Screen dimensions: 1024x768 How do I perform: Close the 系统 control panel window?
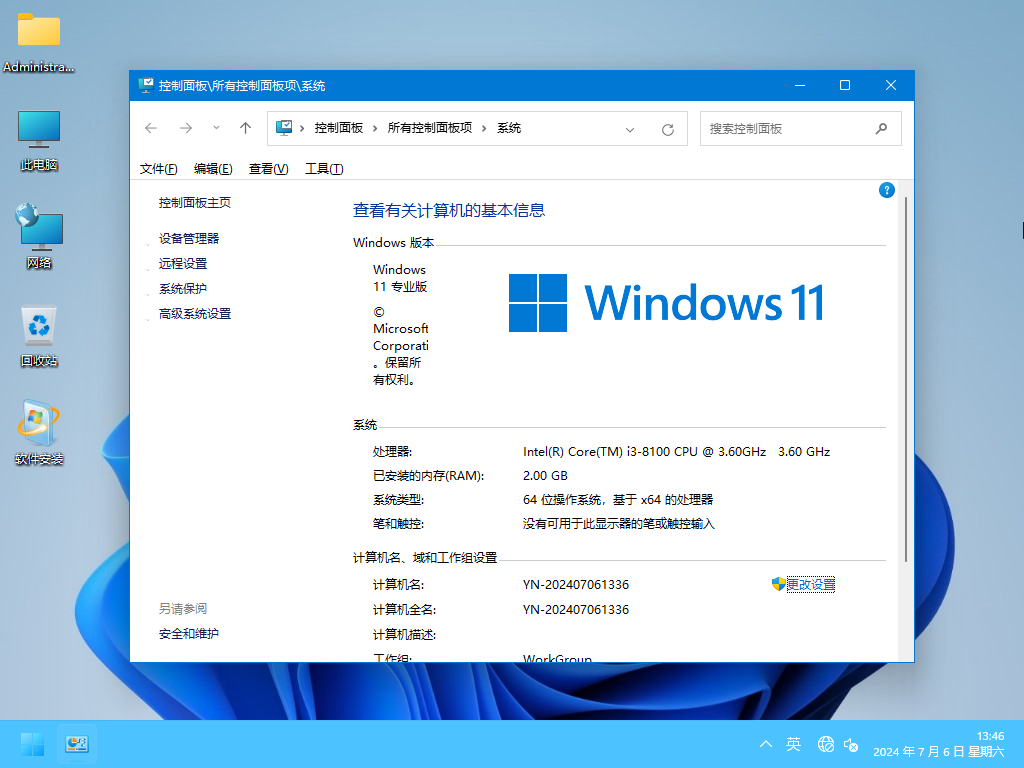(x=891, y=86)
